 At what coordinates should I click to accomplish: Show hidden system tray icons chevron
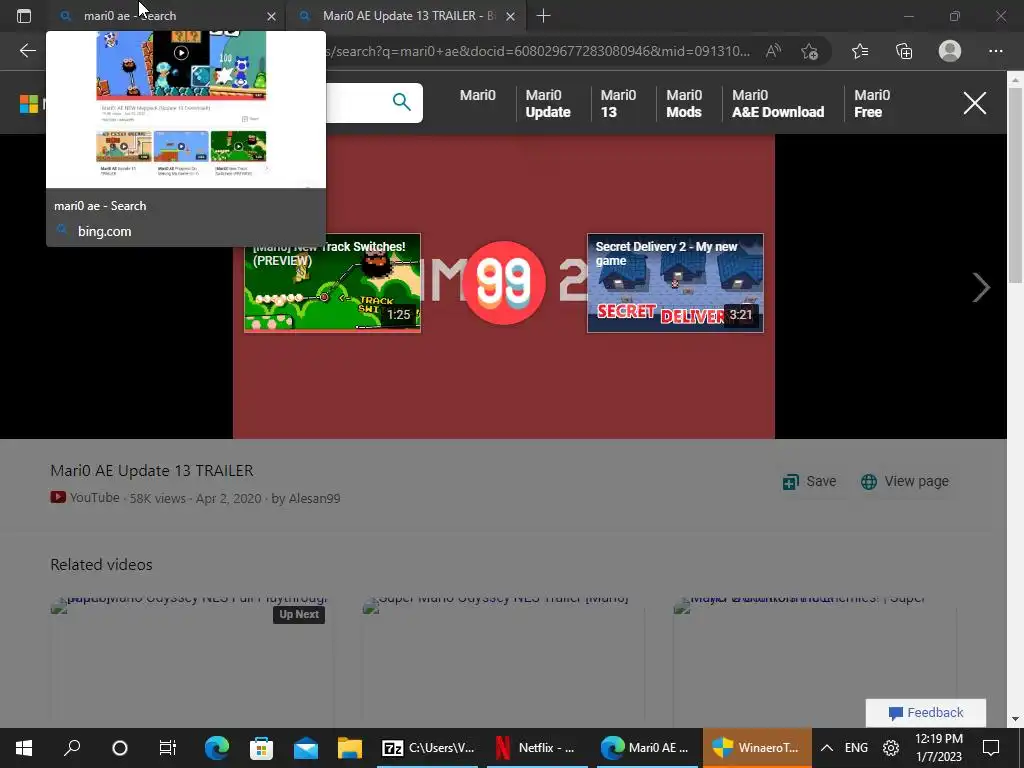pyautogui.click(x=826, y=748)
